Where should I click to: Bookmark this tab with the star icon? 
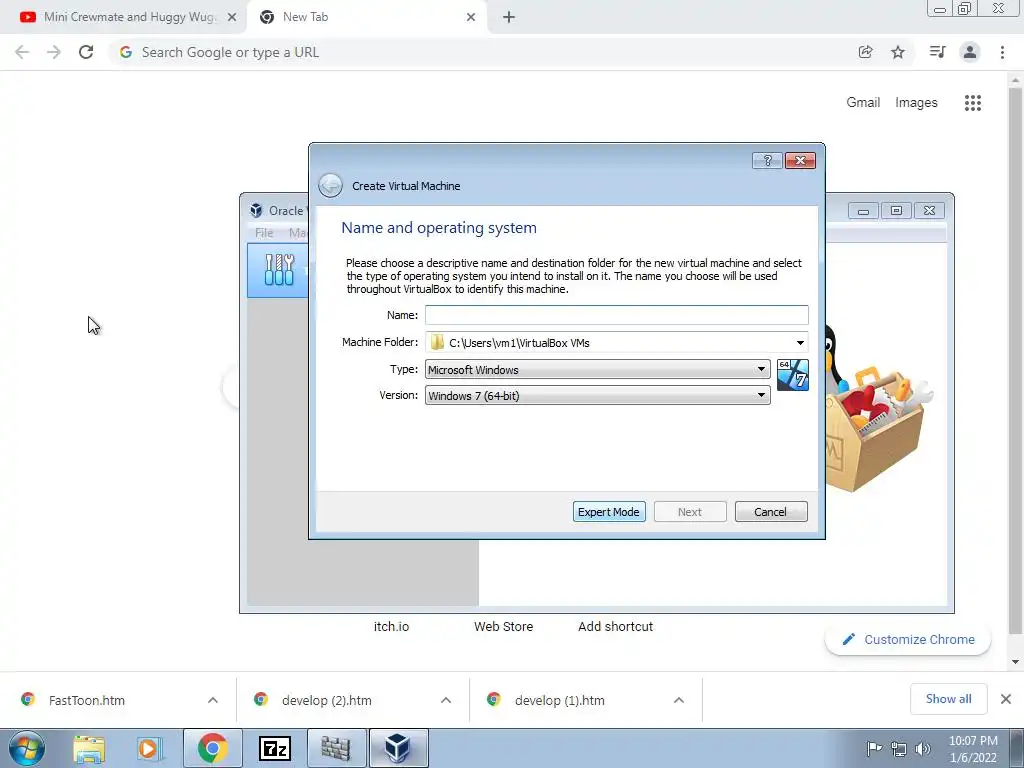pos(898,52)
